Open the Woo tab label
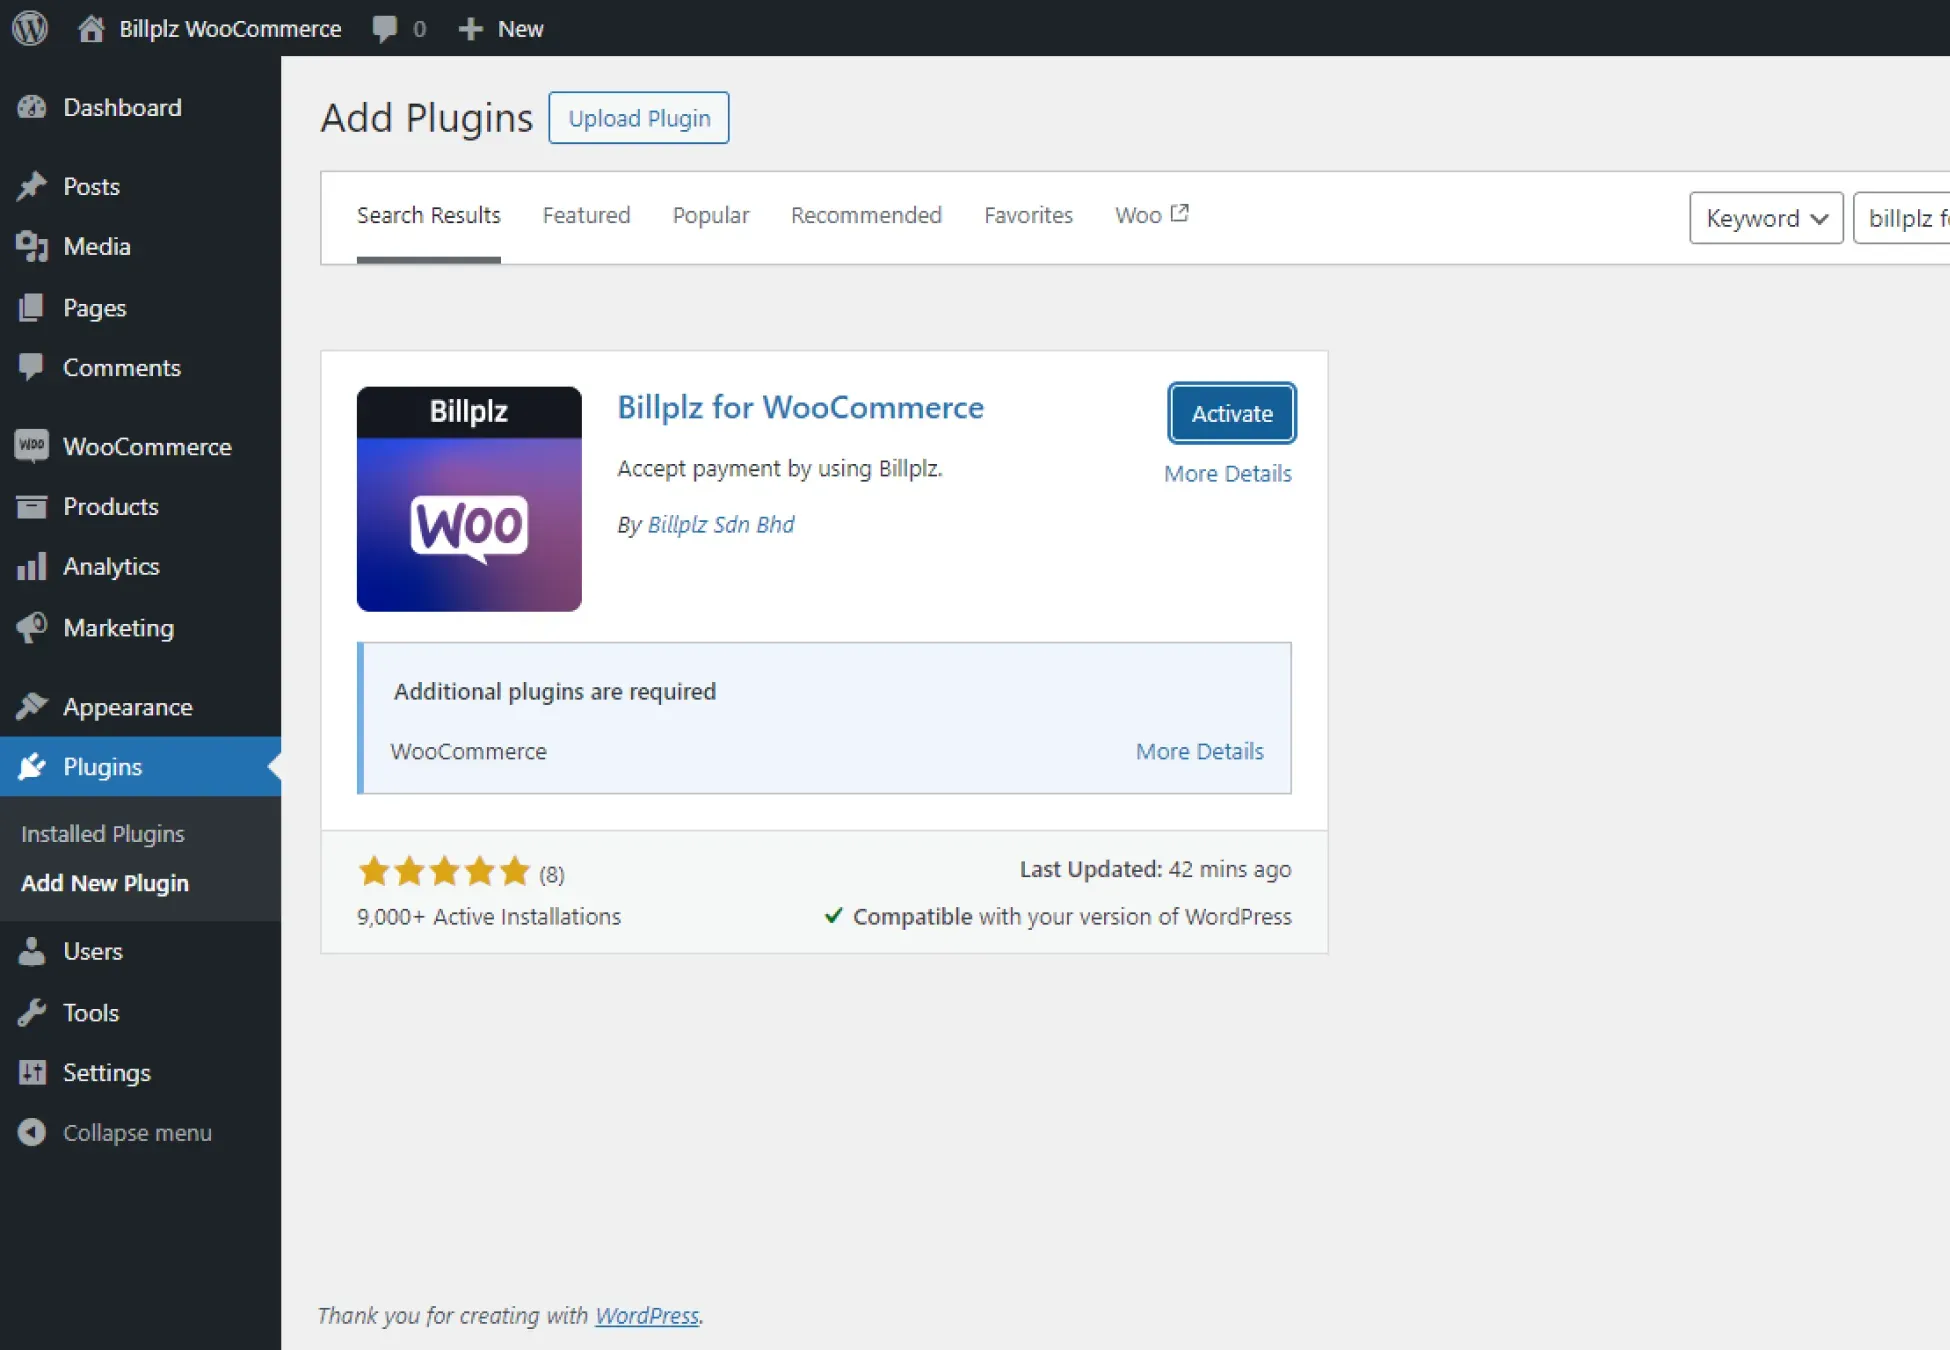The height and width of the screenshot is (1350, 1950). (x=1138, y=215)
